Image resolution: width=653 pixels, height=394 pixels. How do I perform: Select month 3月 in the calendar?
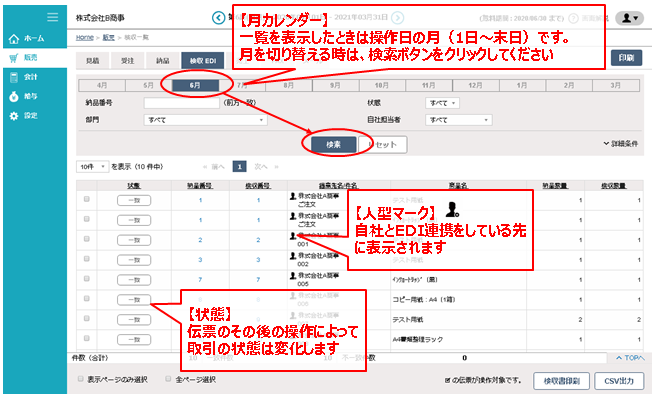pyautogui.click(x=616, y=85)
